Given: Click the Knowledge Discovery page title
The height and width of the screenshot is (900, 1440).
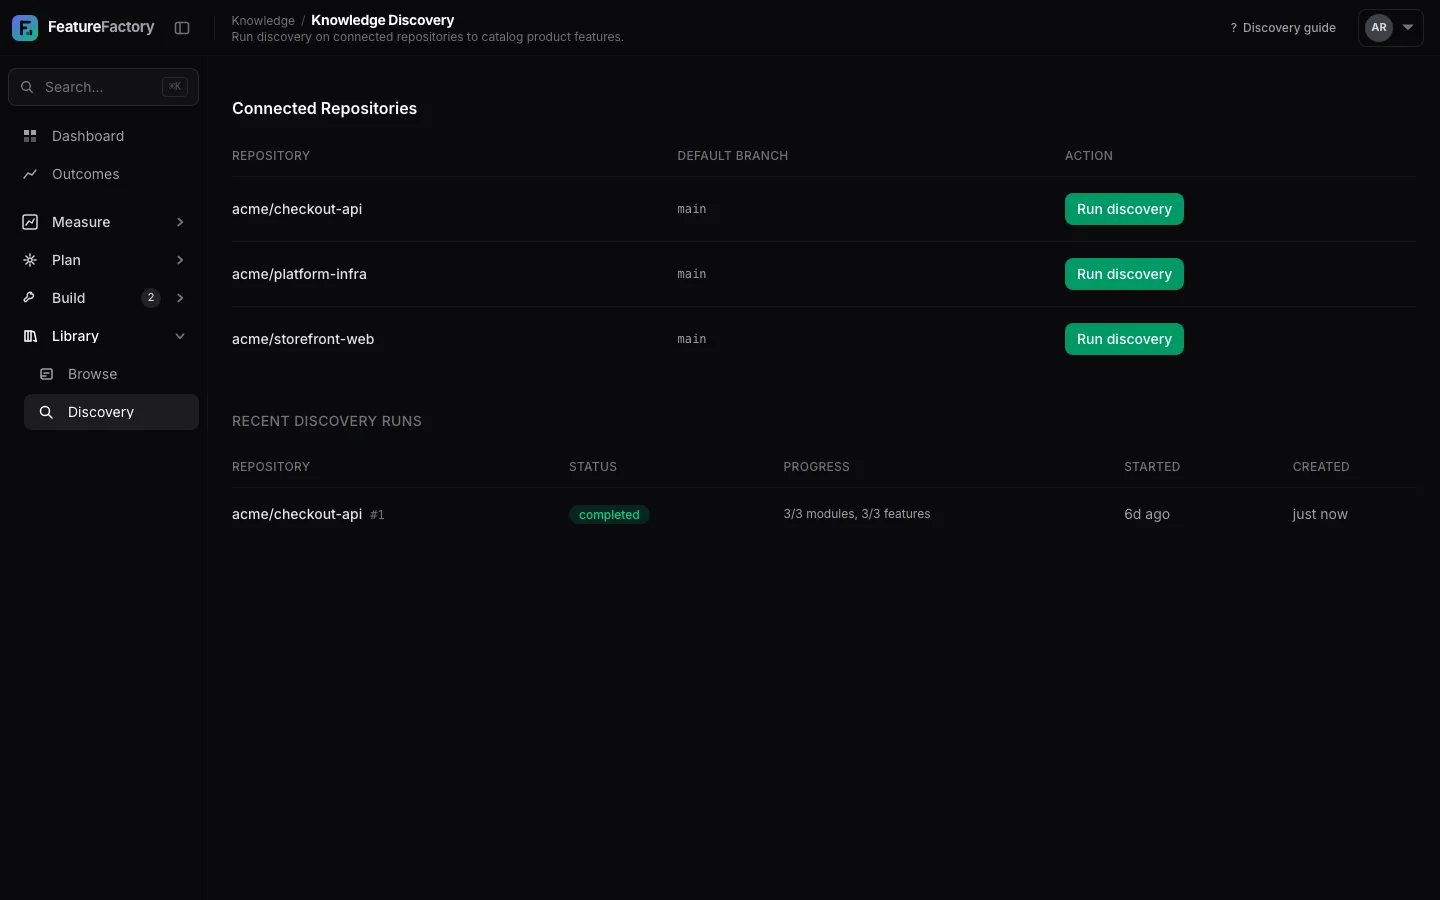Looking at the screenshot, I should coord(383,20).
